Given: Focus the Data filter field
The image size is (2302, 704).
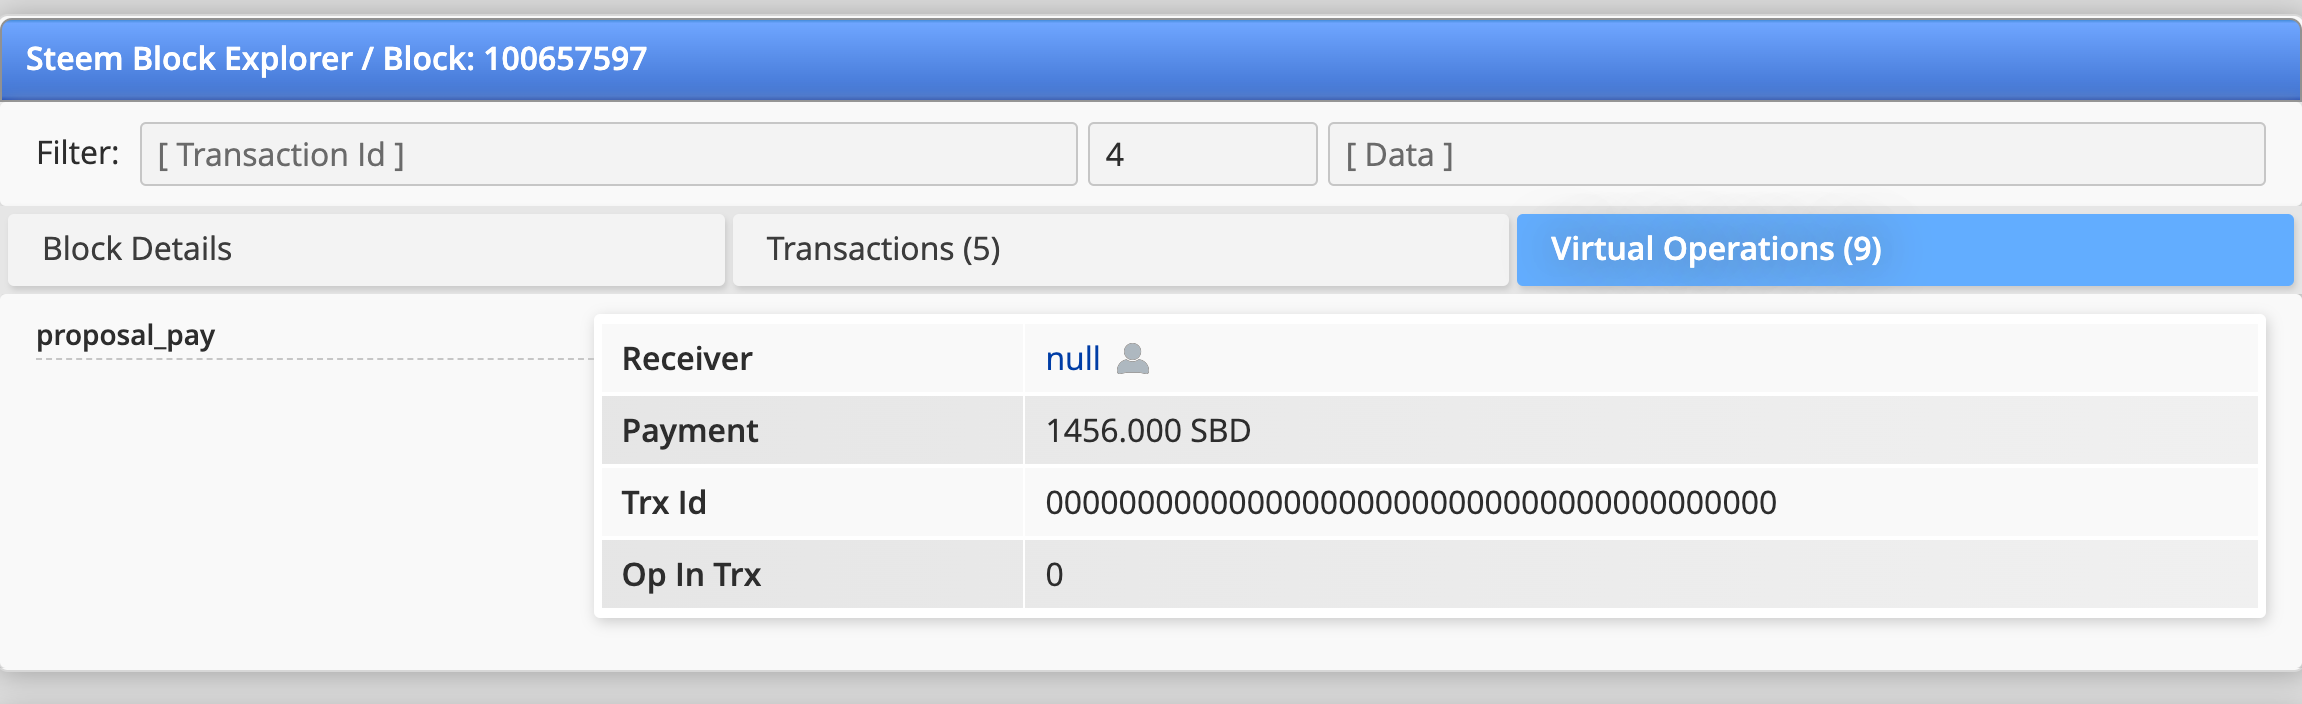Looking at the screenshot, I should click(x=1796, y=154).
